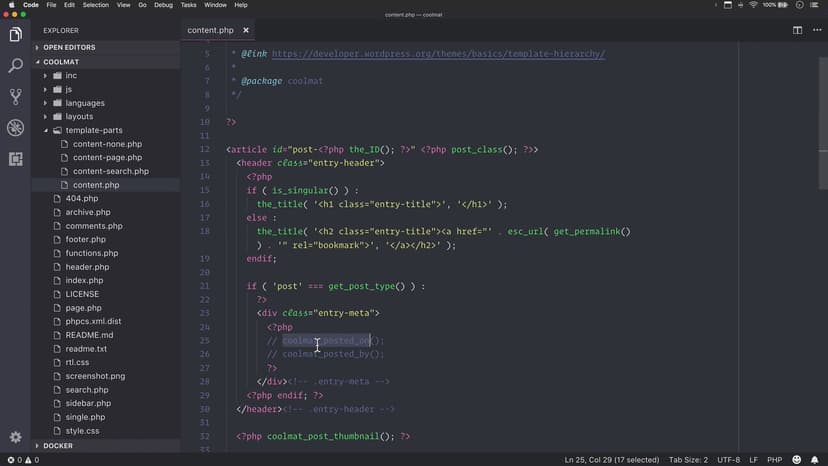Open the Selection menu
Screen dimensions: 828x466
click(96, 5)
